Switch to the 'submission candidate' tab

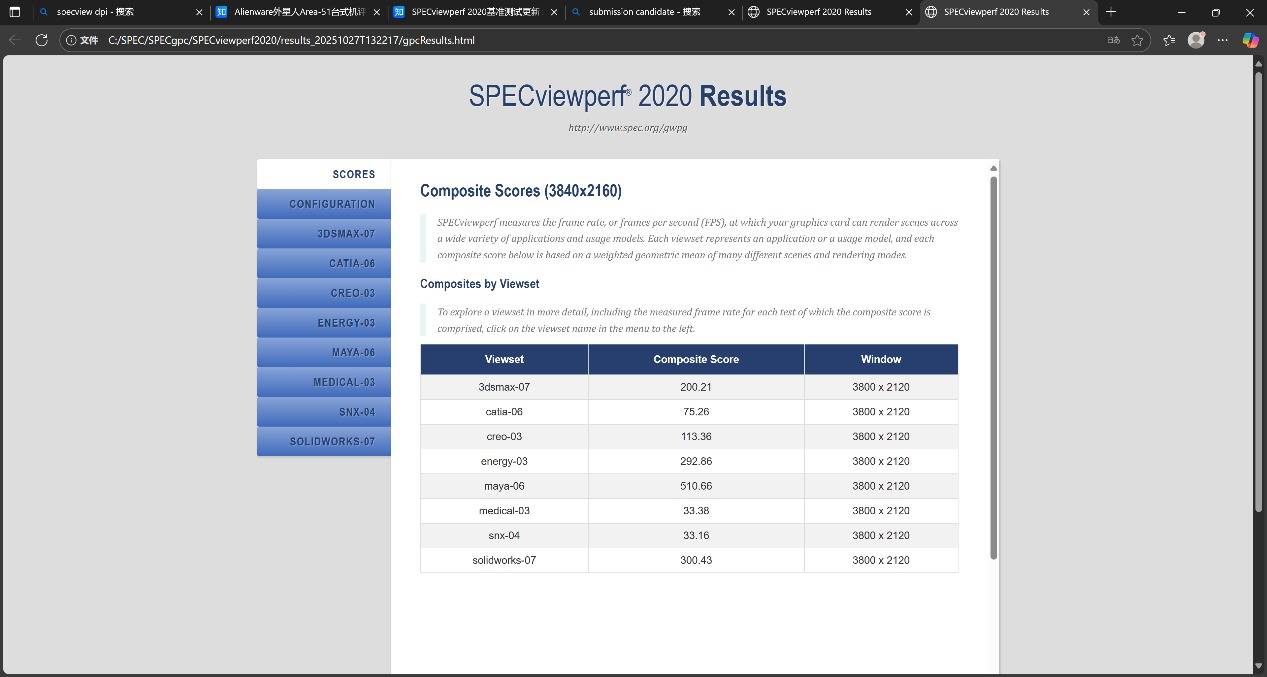644,12
